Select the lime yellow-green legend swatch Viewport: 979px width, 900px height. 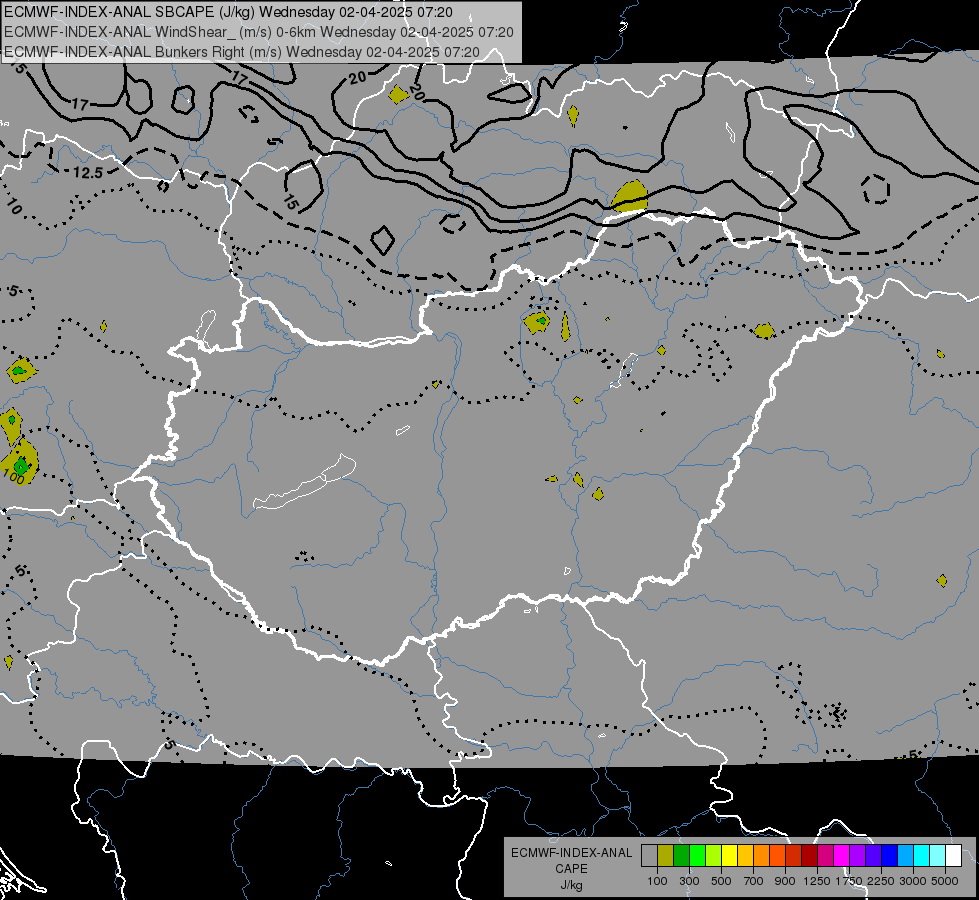(714, 855)
